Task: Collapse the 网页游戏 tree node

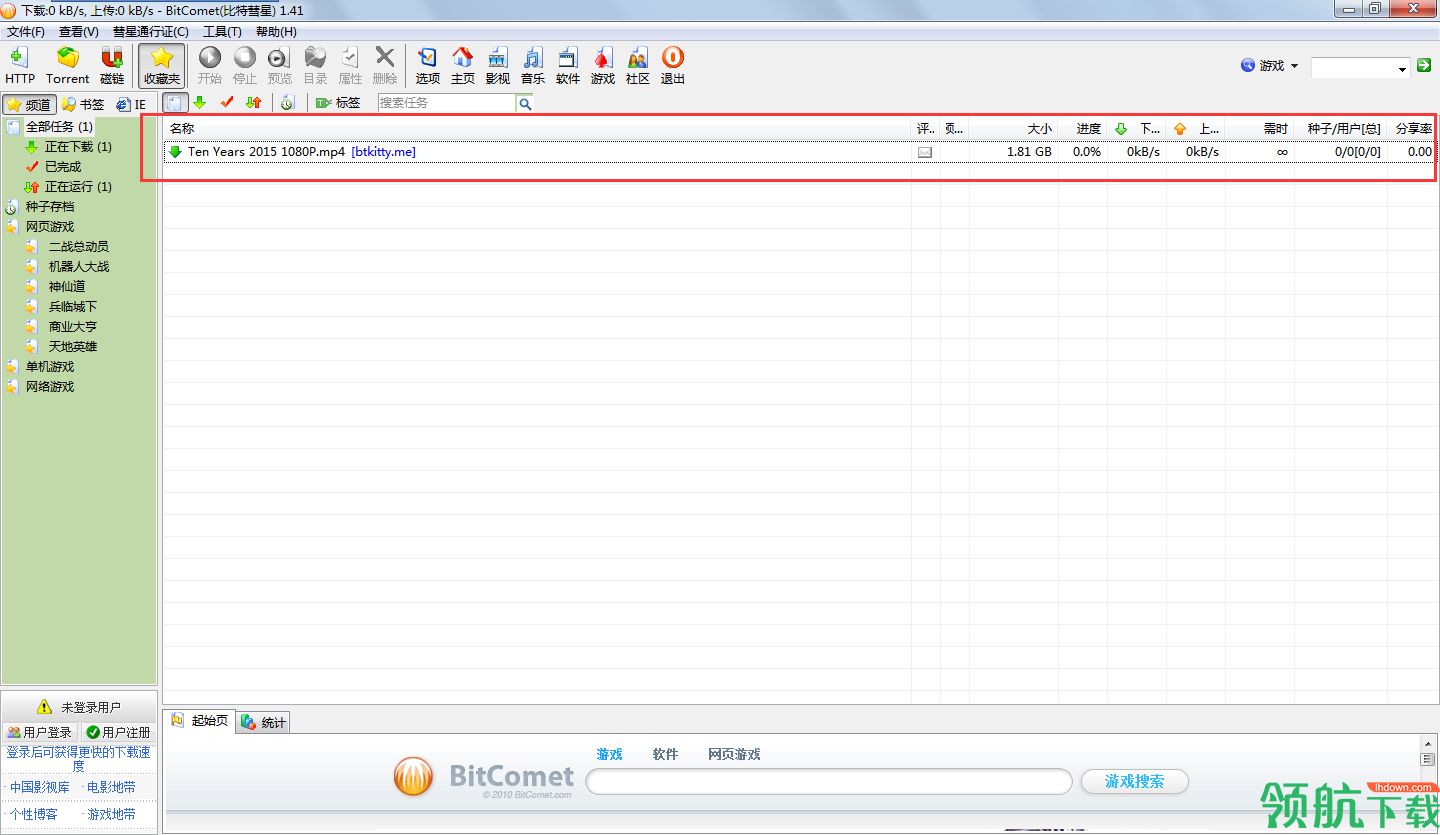Action: click(50, 227)
